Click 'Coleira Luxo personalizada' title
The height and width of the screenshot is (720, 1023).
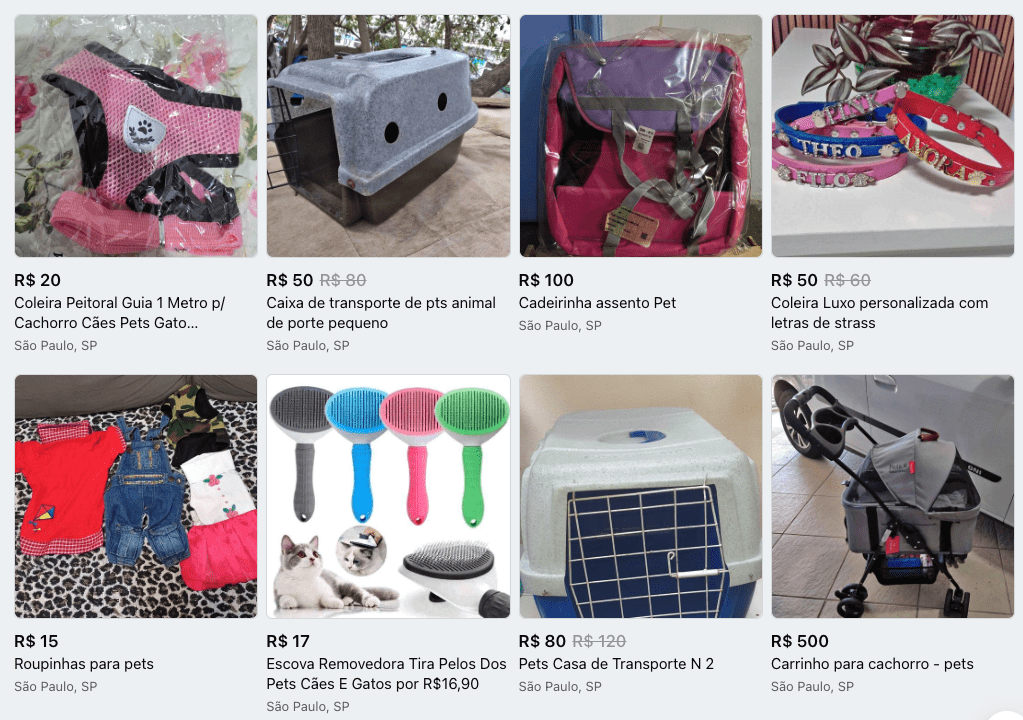[879, 313]
